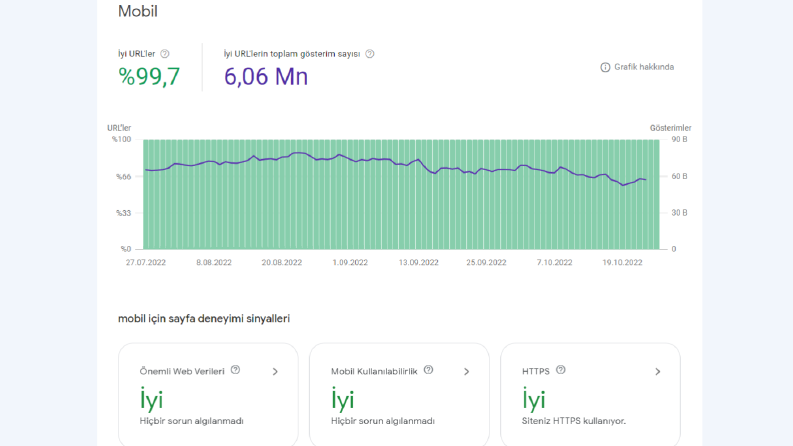Open the HTTPS card title
This screenshot has width=793, height=446.
click(536, 371)
